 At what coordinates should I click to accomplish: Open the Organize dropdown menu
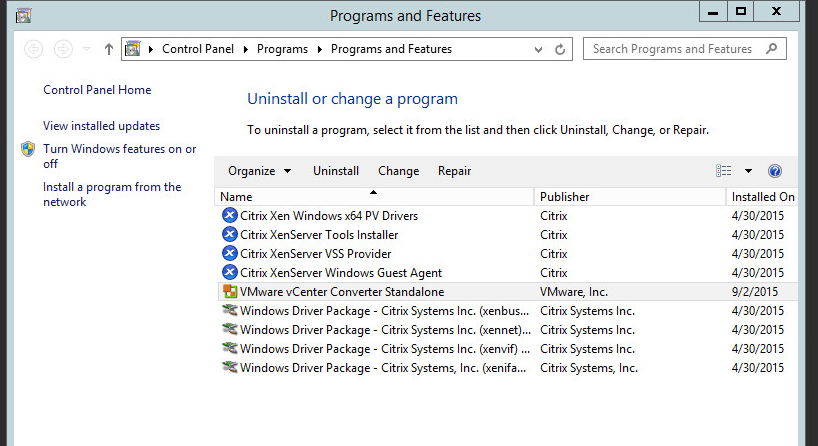[x=259, y=171]
